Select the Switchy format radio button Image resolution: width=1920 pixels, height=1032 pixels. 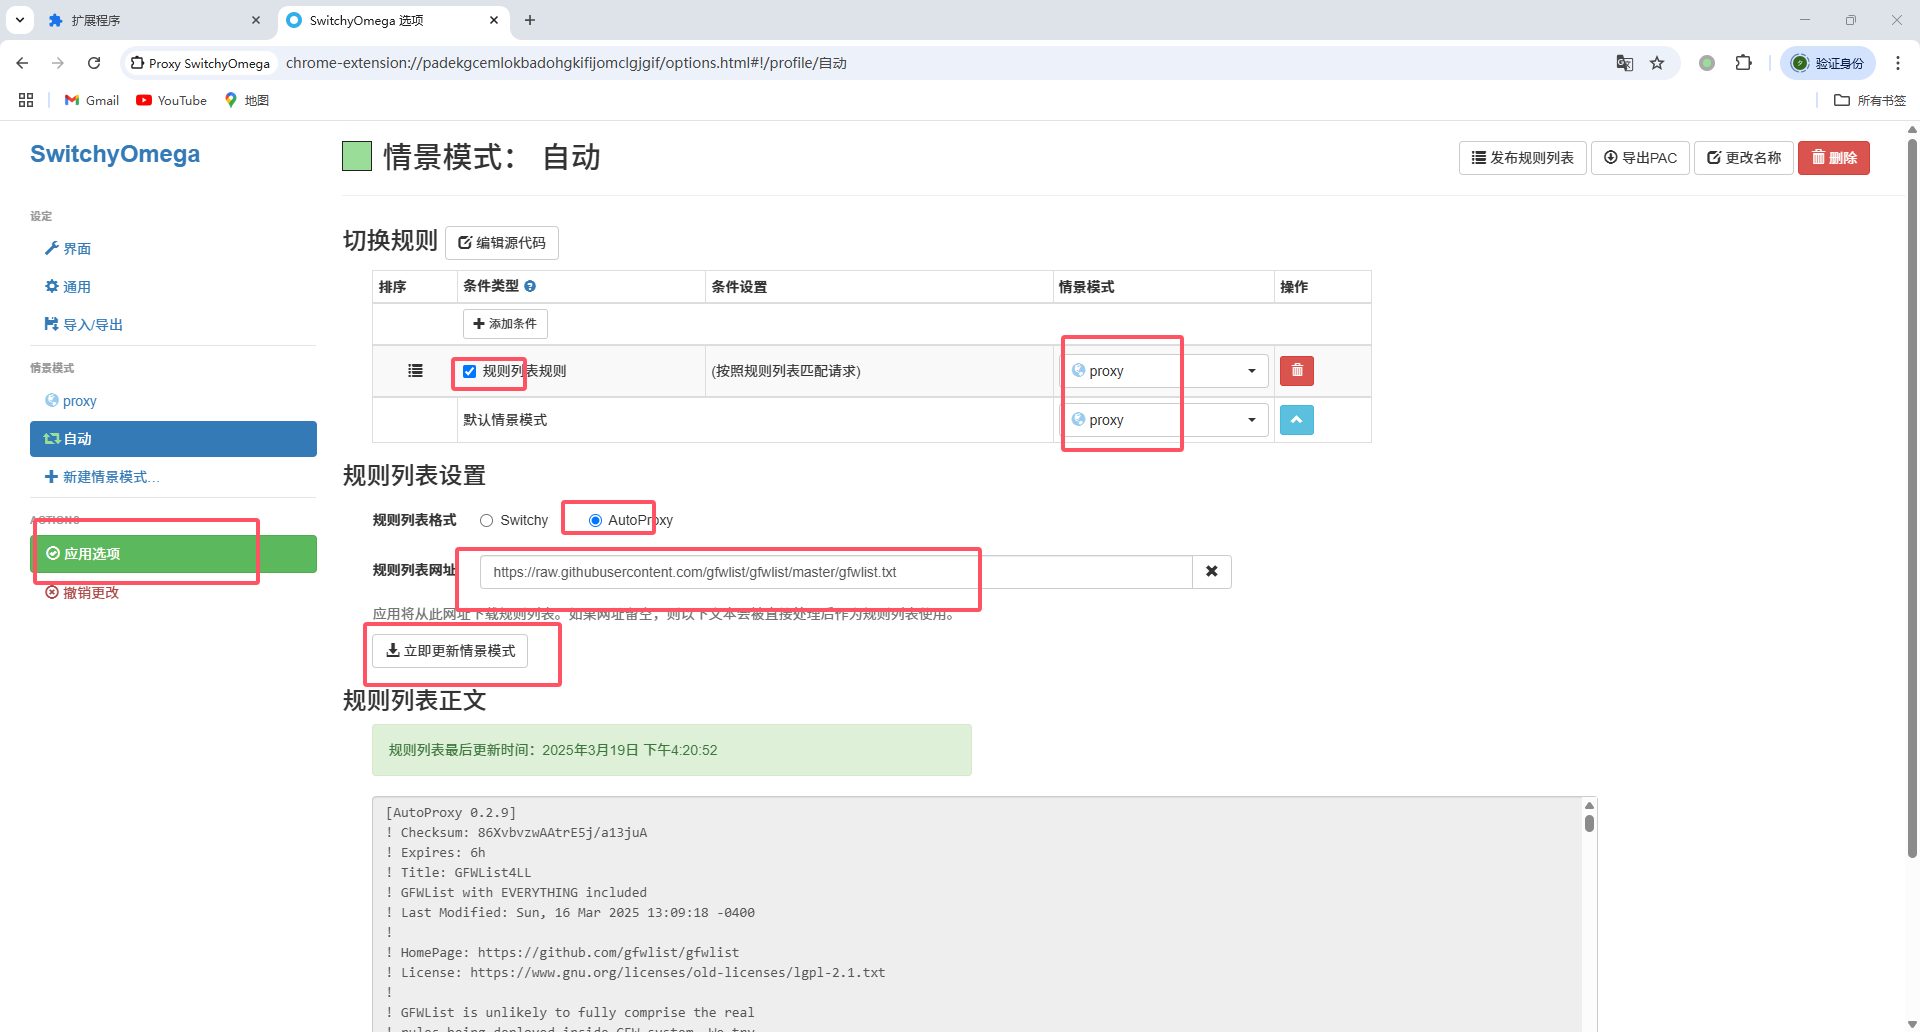pos(487,520)
